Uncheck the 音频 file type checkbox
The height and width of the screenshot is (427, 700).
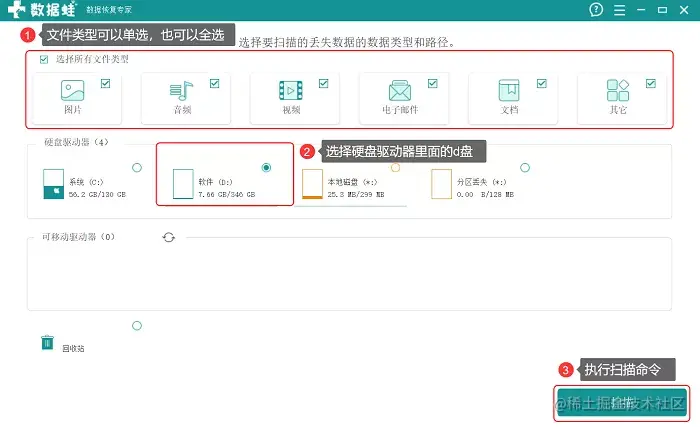click(214, 84)
